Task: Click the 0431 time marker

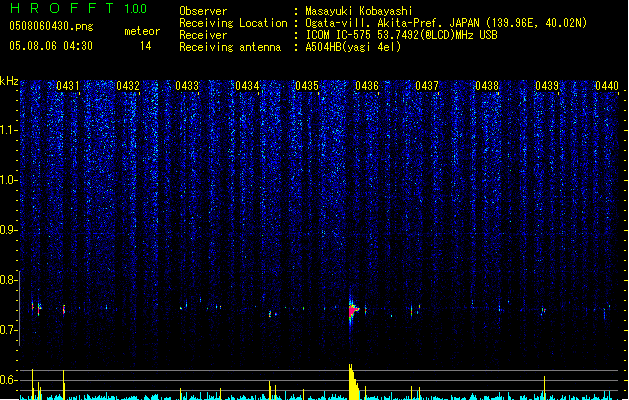Action: (x=68, y=86)
